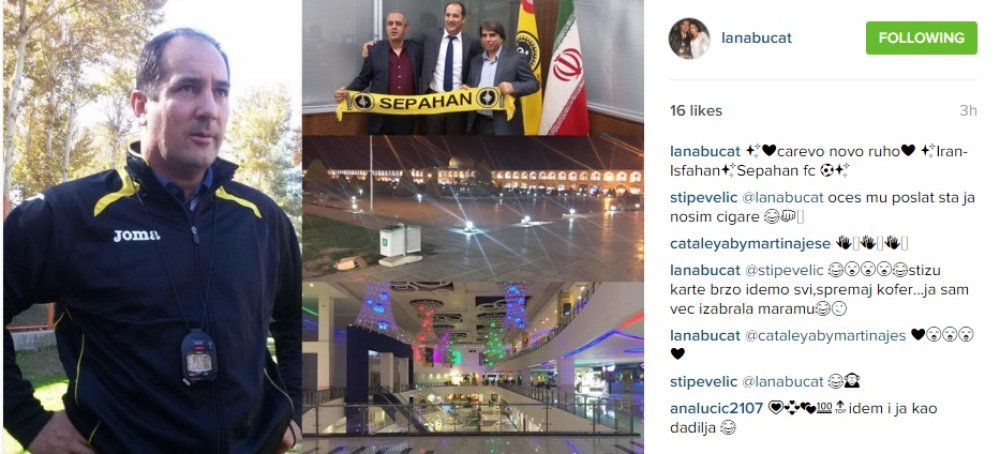Viewport: 1000px width, 454px height.
Task: Click the clapping hands emoji comment
Action: (872, 243)
